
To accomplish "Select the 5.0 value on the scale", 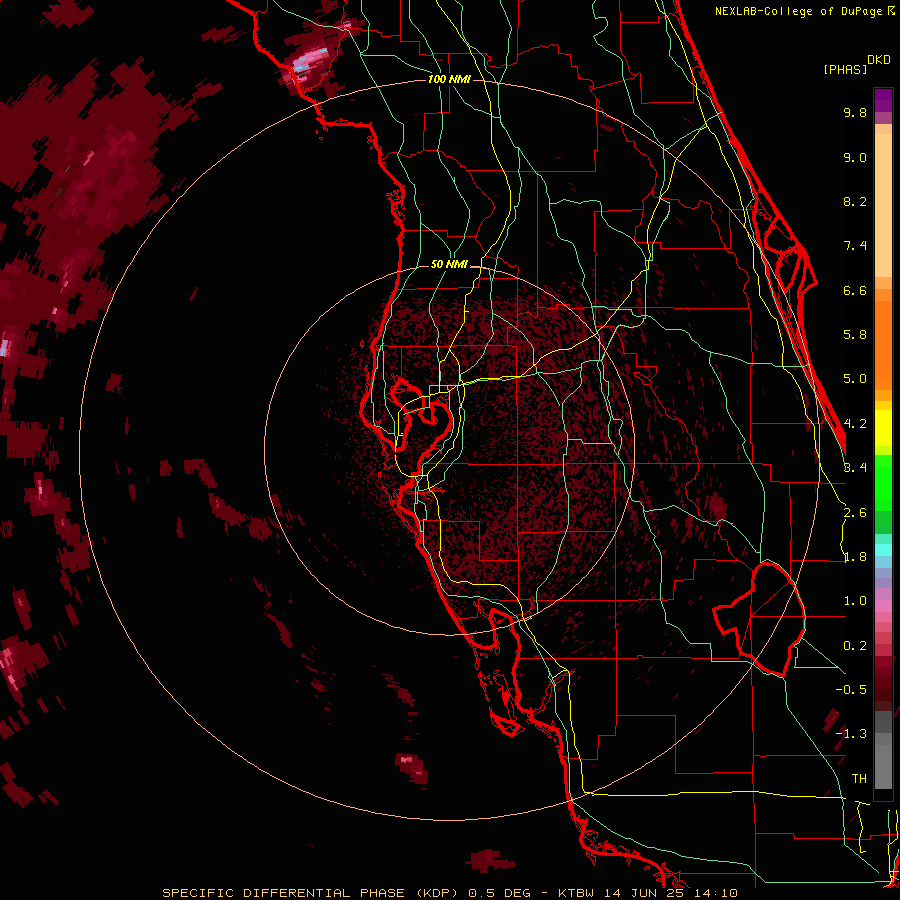I will 855,379.
